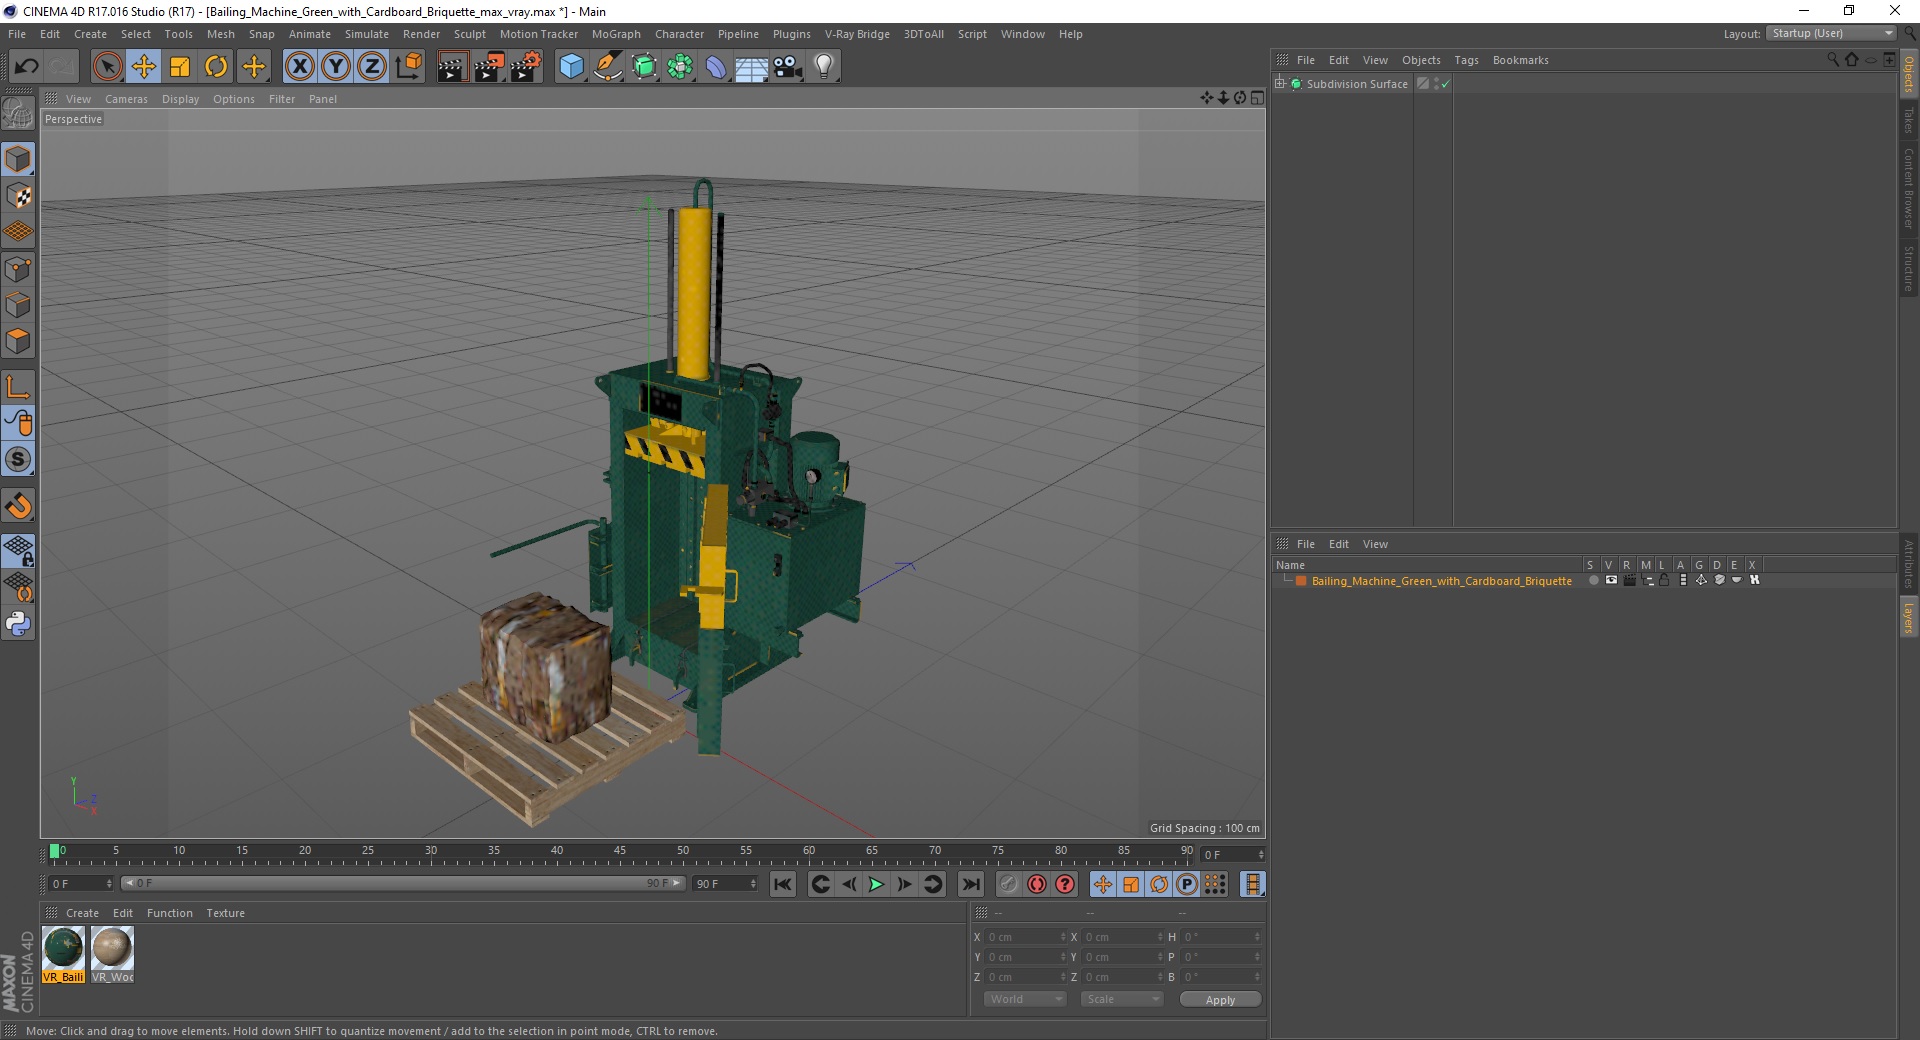Add a Light object
Image resolution: width=1920 pixels, height=1040 pixels.
tap(824, 67)
